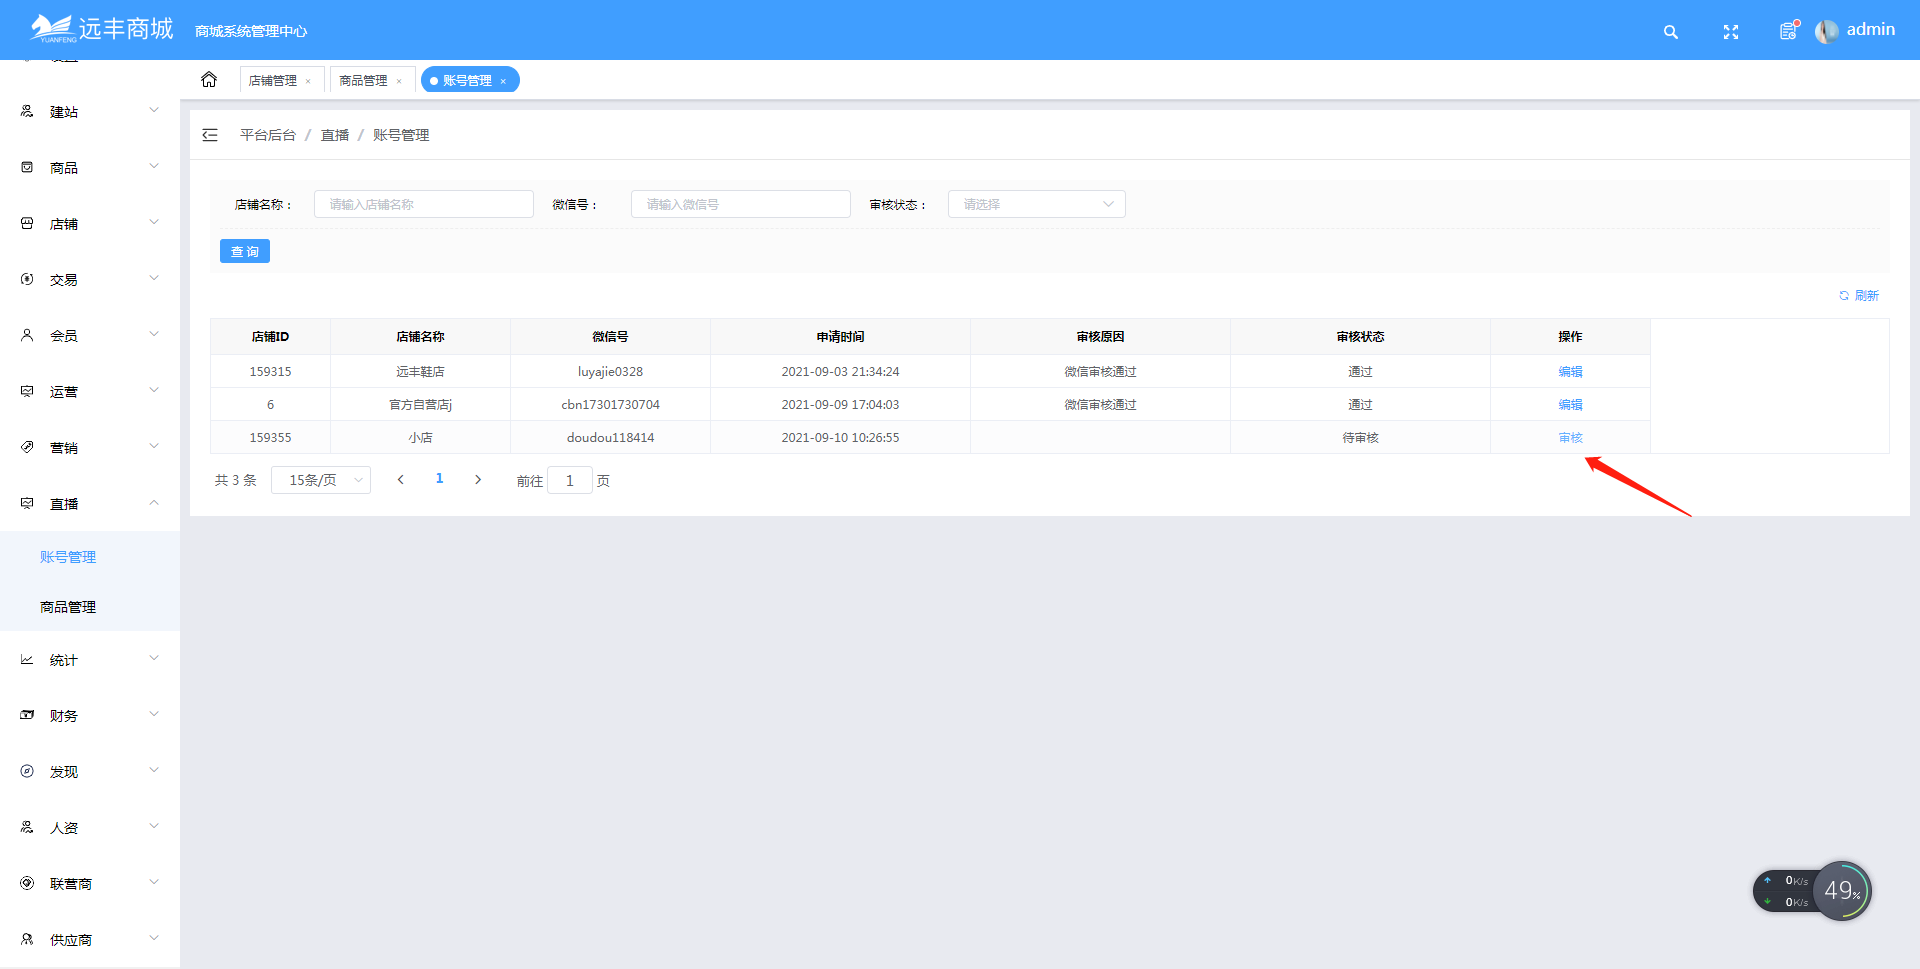The height and width of the screenshot is (969, 1920).
Task: Click the 直播 breadcrumb item
Action: tap(335, 135)
